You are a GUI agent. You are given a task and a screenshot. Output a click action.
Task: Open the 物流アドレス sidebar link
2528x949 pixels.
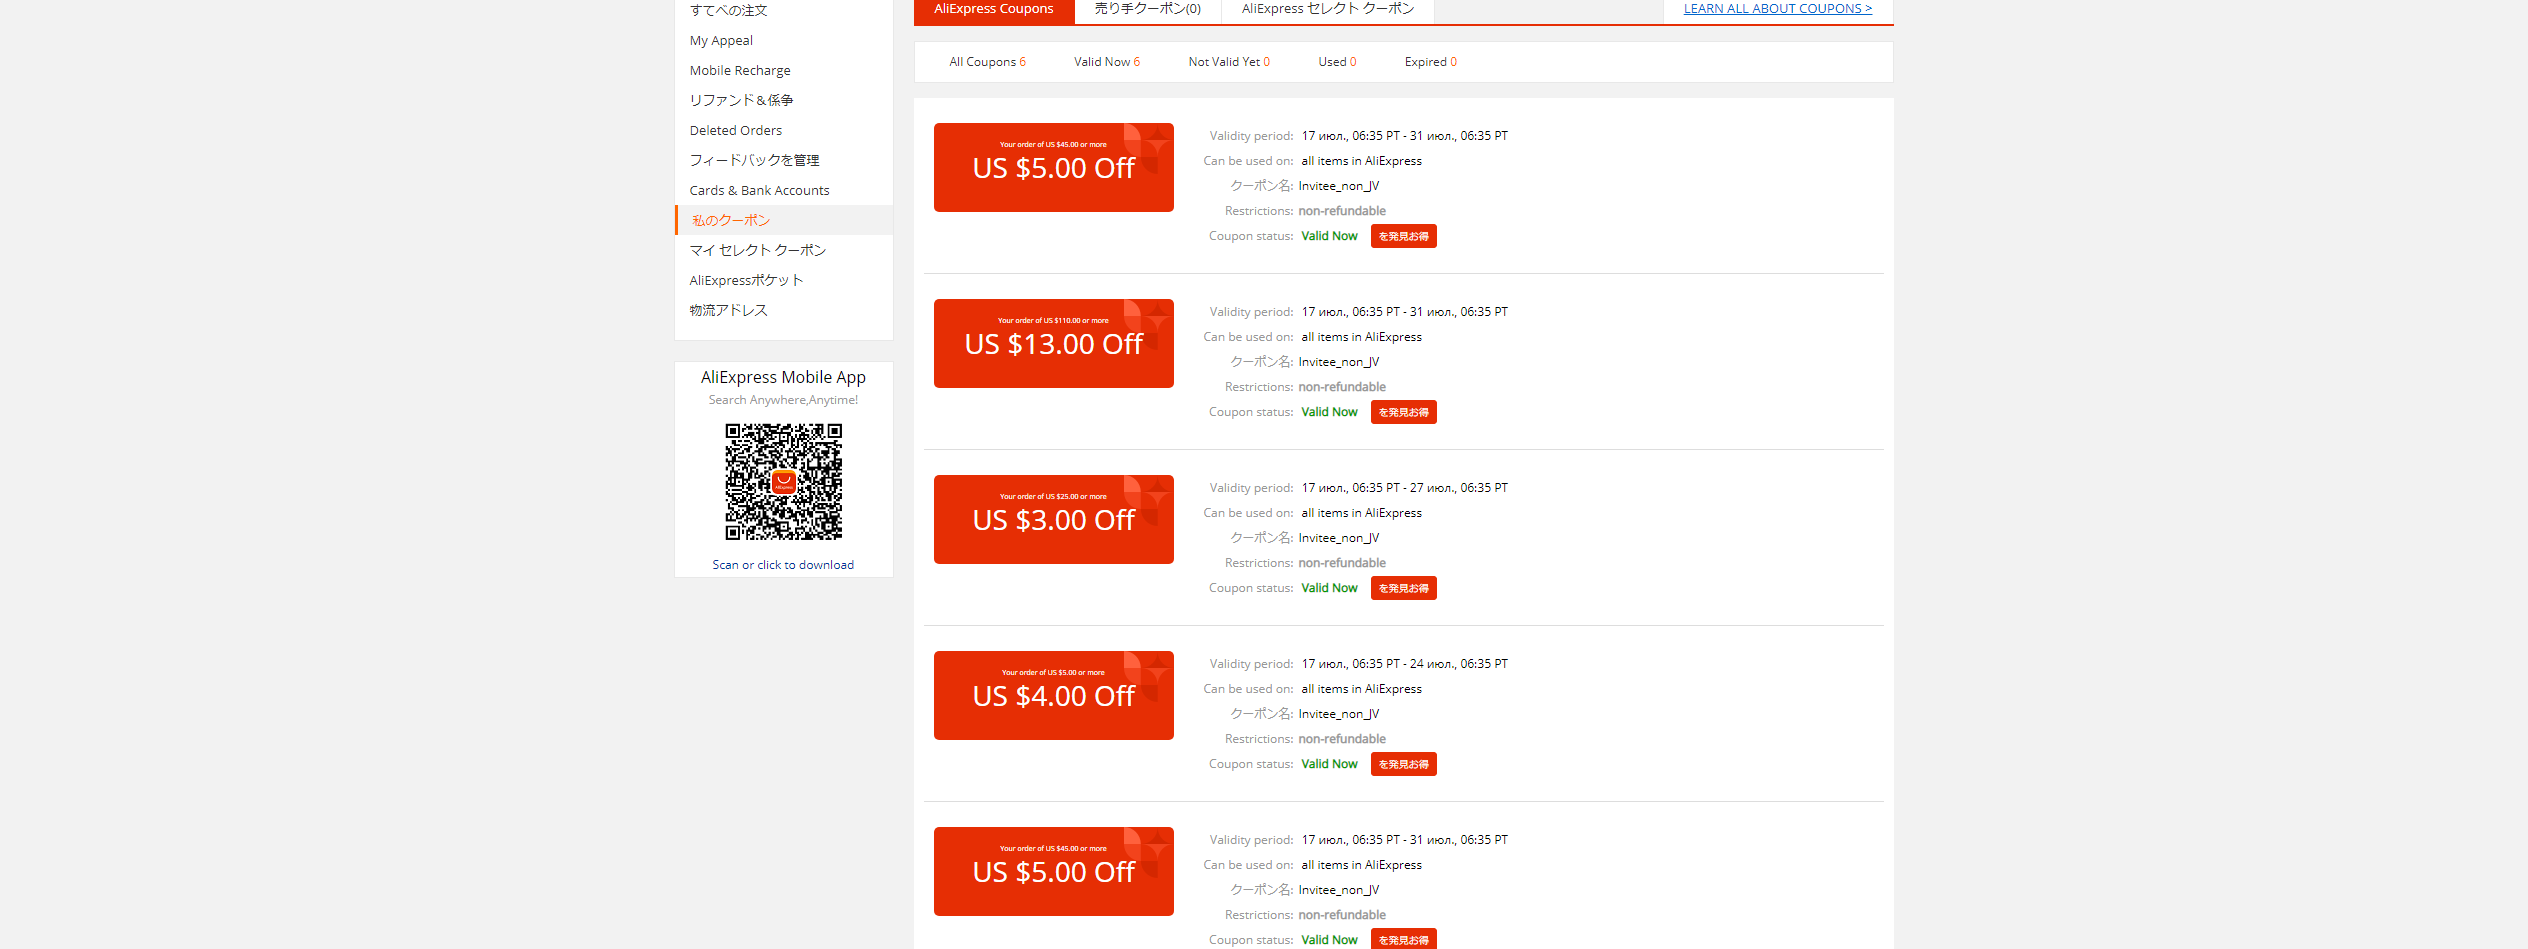tap(728, 310)
